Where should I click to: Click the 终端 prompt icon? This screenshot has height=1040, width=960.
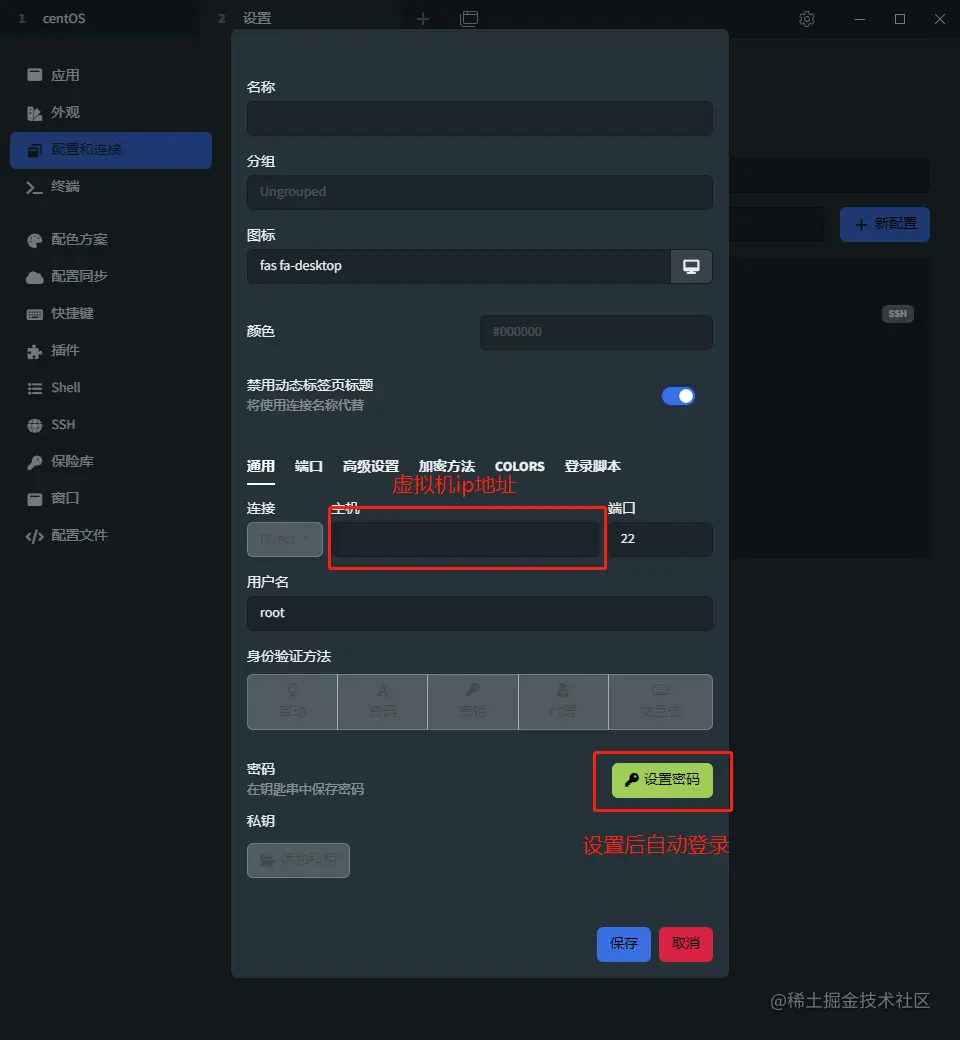point(34,187)
